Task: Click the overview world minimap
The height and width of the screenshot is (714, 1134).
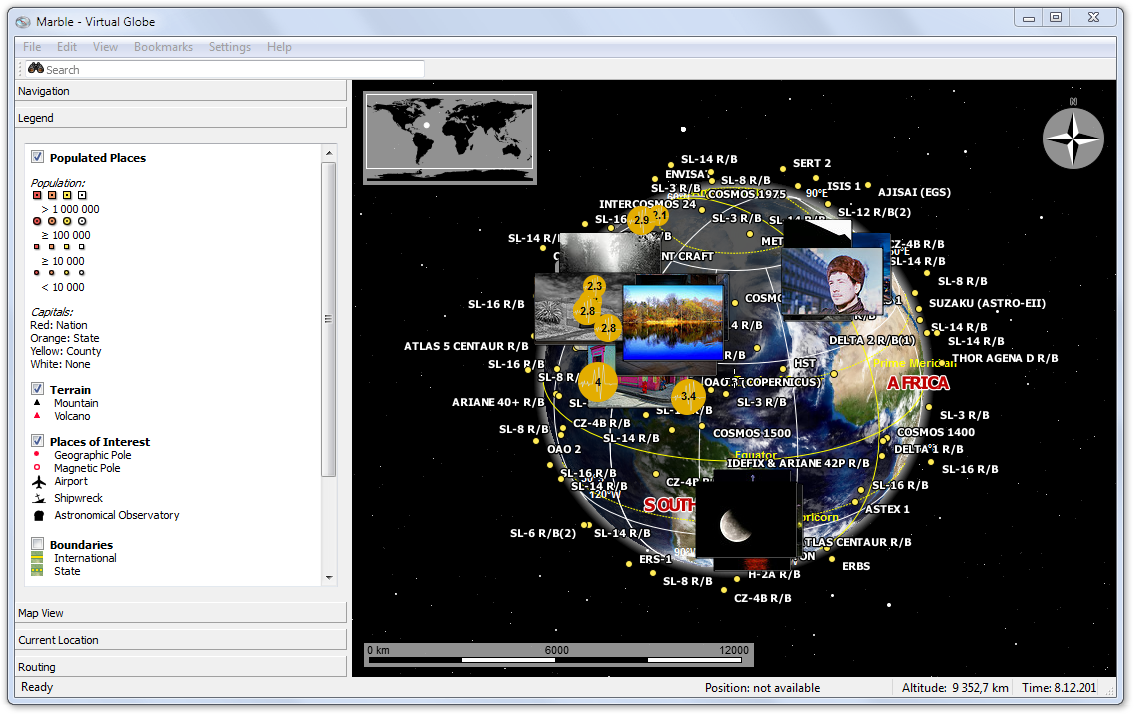Action: tap(450, 137)
